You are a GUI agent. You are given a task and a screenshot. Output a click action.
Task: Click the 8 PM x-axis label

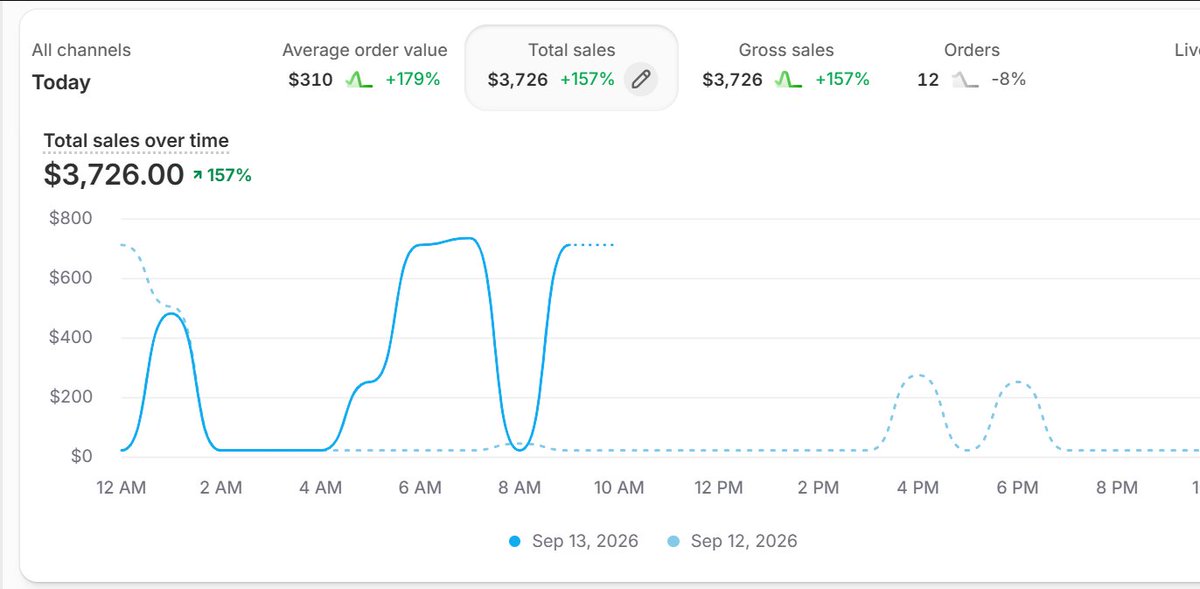(1117, 488)
